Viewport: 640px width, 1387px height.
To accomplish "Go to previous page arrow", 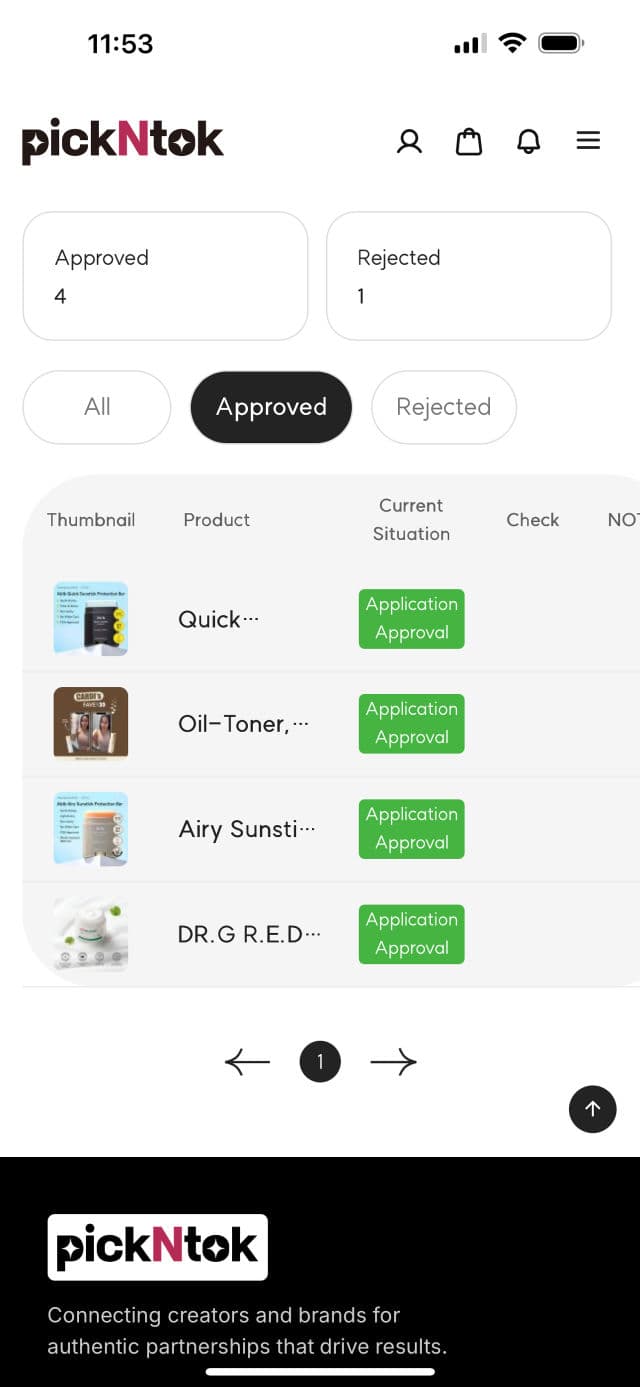I will pyautogui.click(x=247, y=1062).
